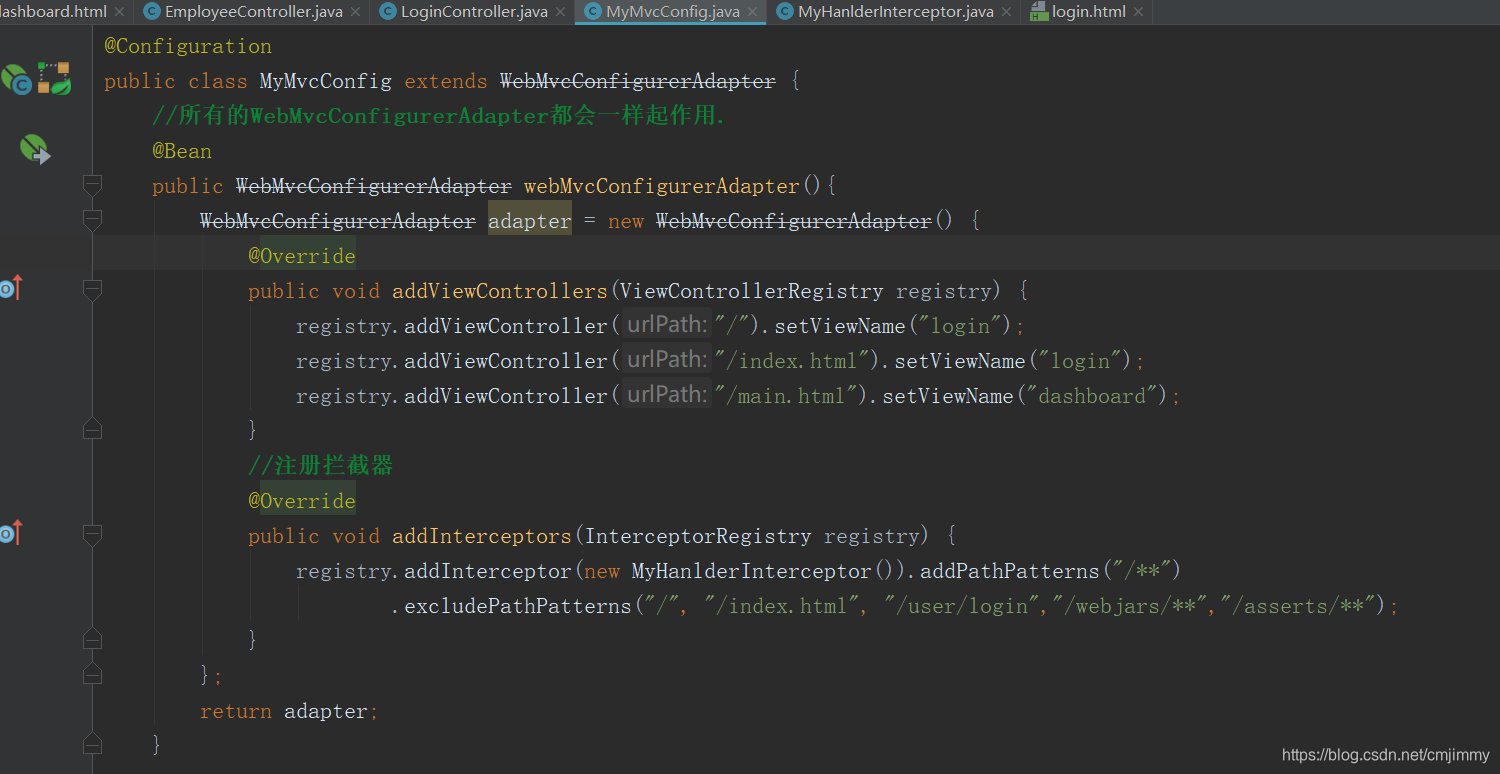Click the addInterceptors method name

click(482, 536)
